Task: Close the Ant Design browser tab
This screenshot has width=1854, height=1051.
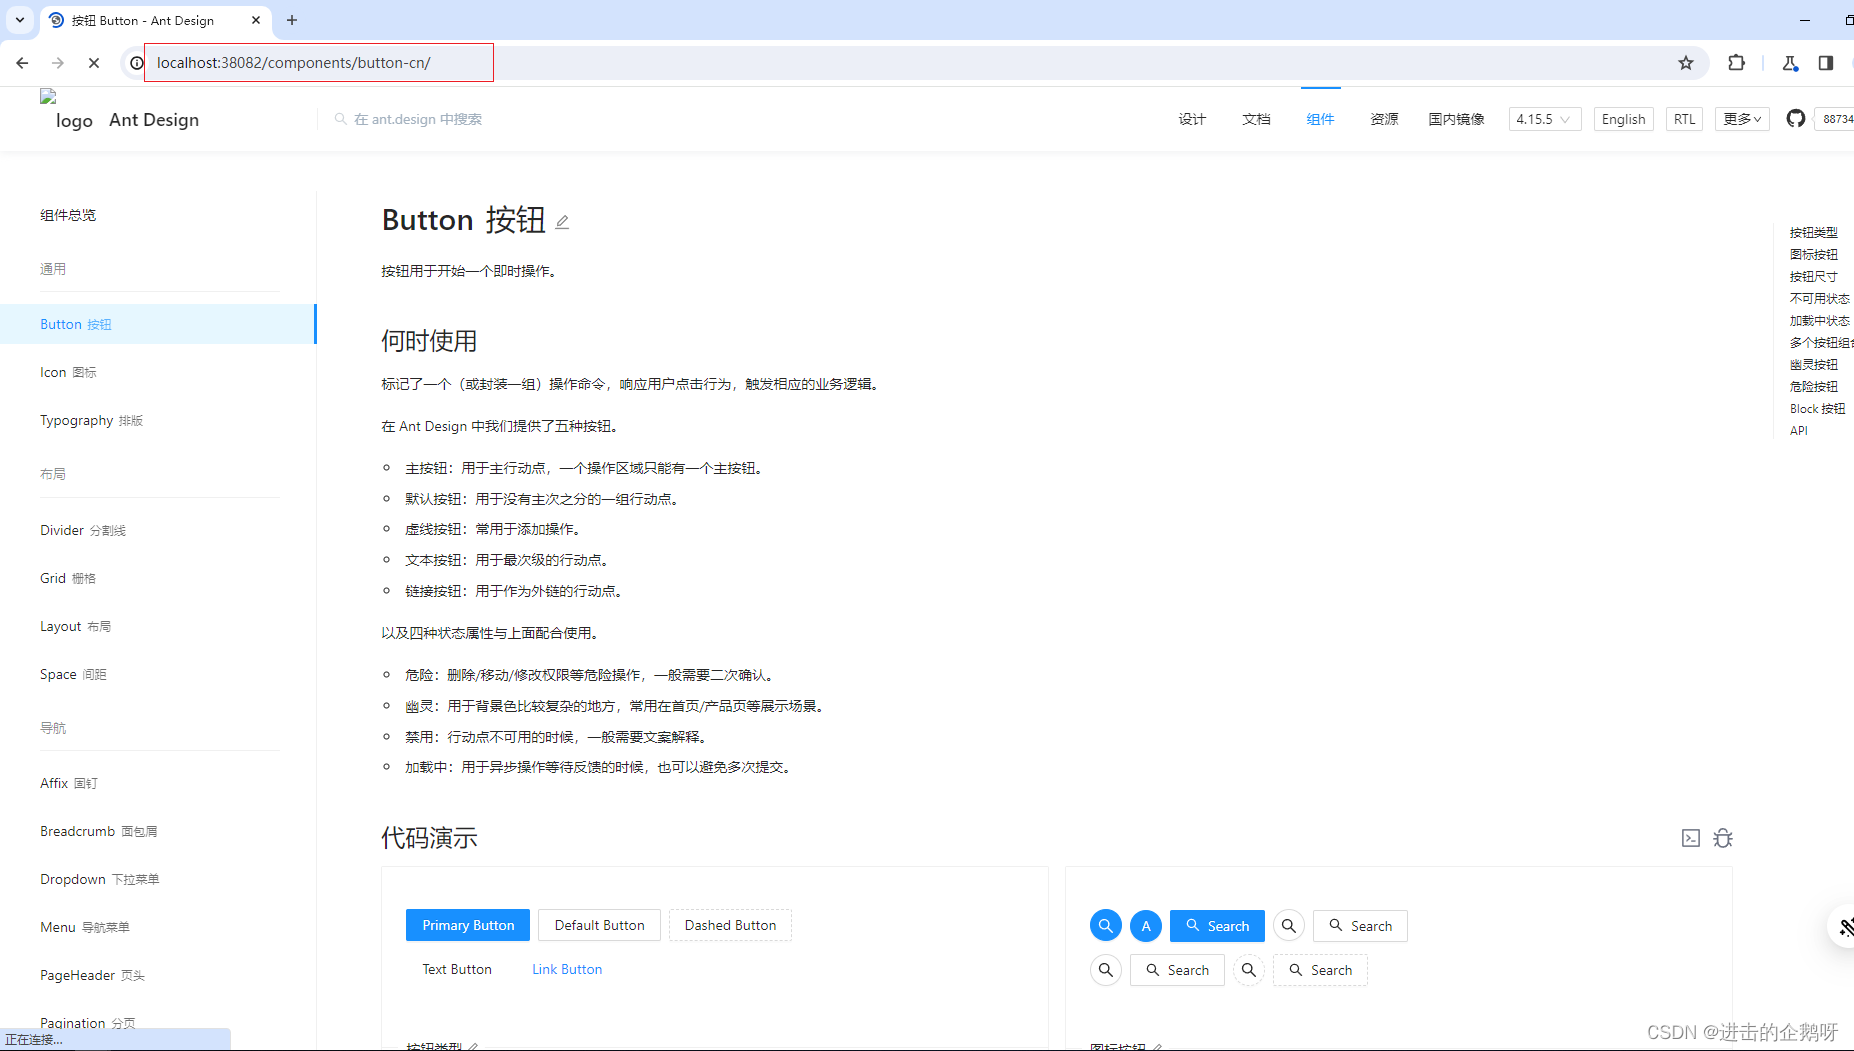Action: pos(256,20)
